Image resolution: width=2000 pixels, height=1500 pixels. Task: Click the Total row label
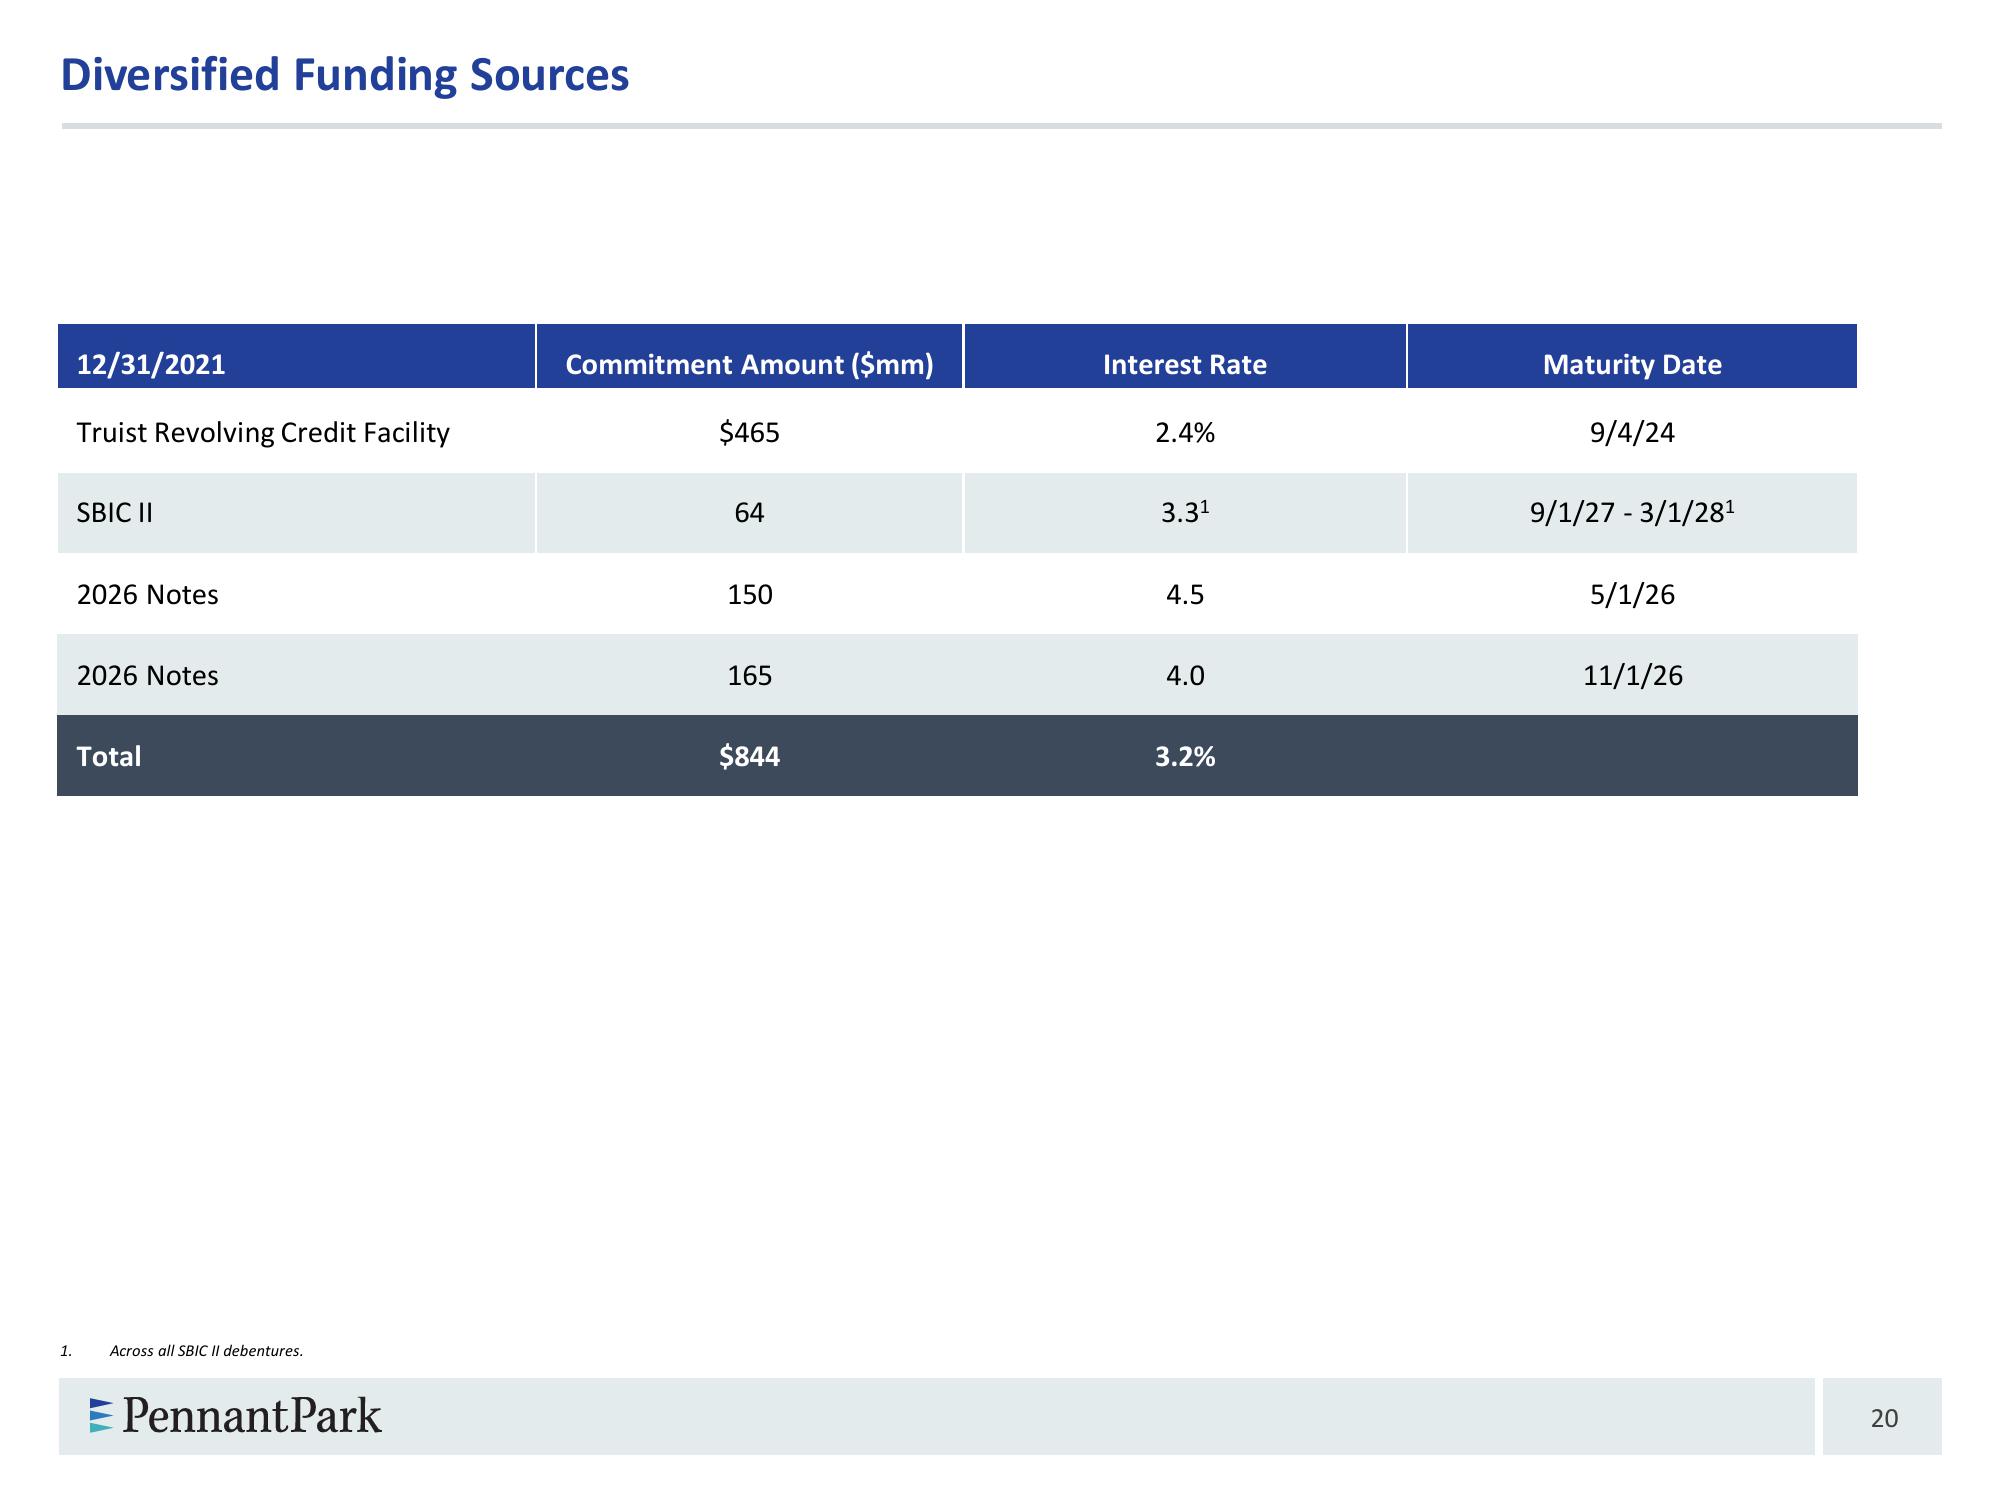click(x=109, y=757)
